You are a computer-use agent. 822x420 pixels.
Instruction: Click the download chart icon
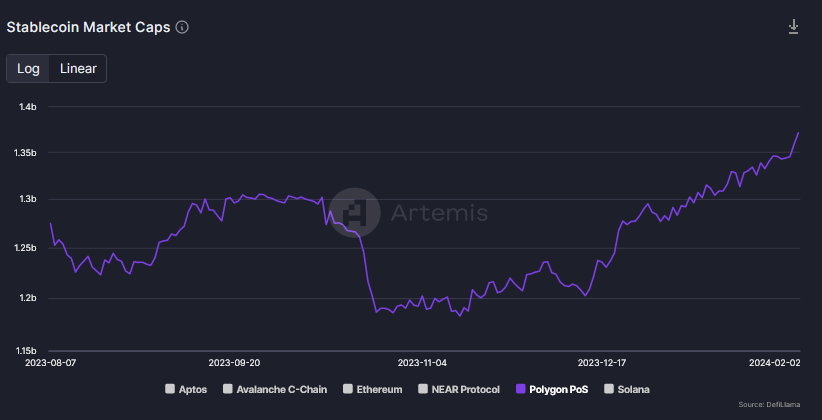794,27
